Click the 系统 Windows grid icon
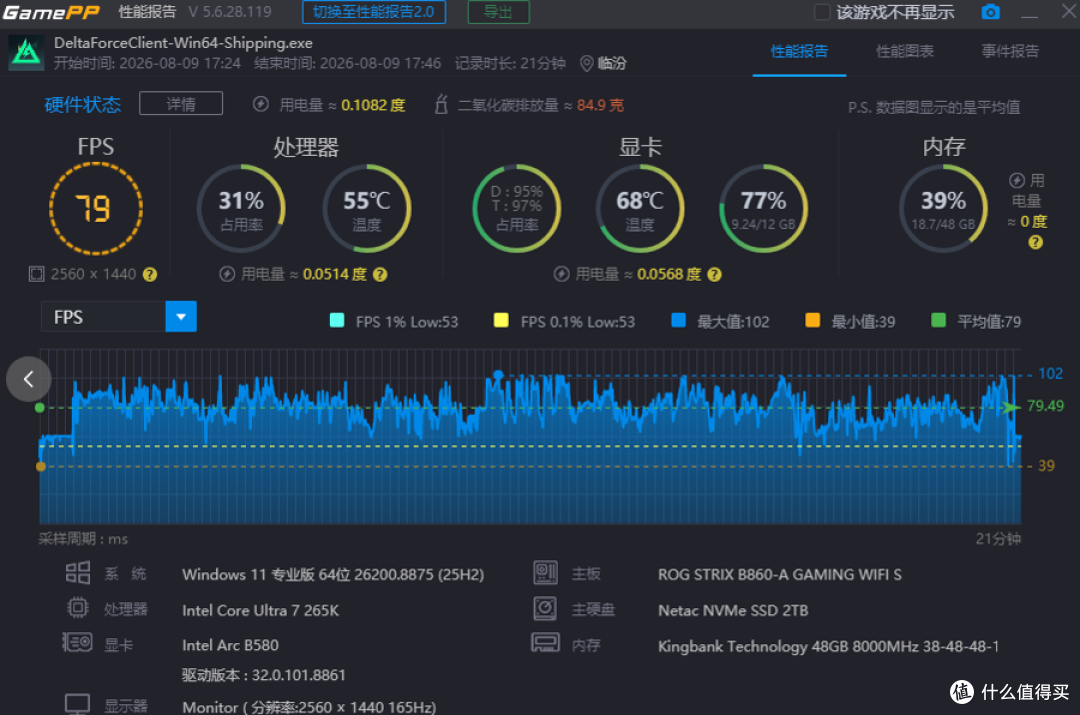Screen dimensions: 1080x715 click(78, 572)
